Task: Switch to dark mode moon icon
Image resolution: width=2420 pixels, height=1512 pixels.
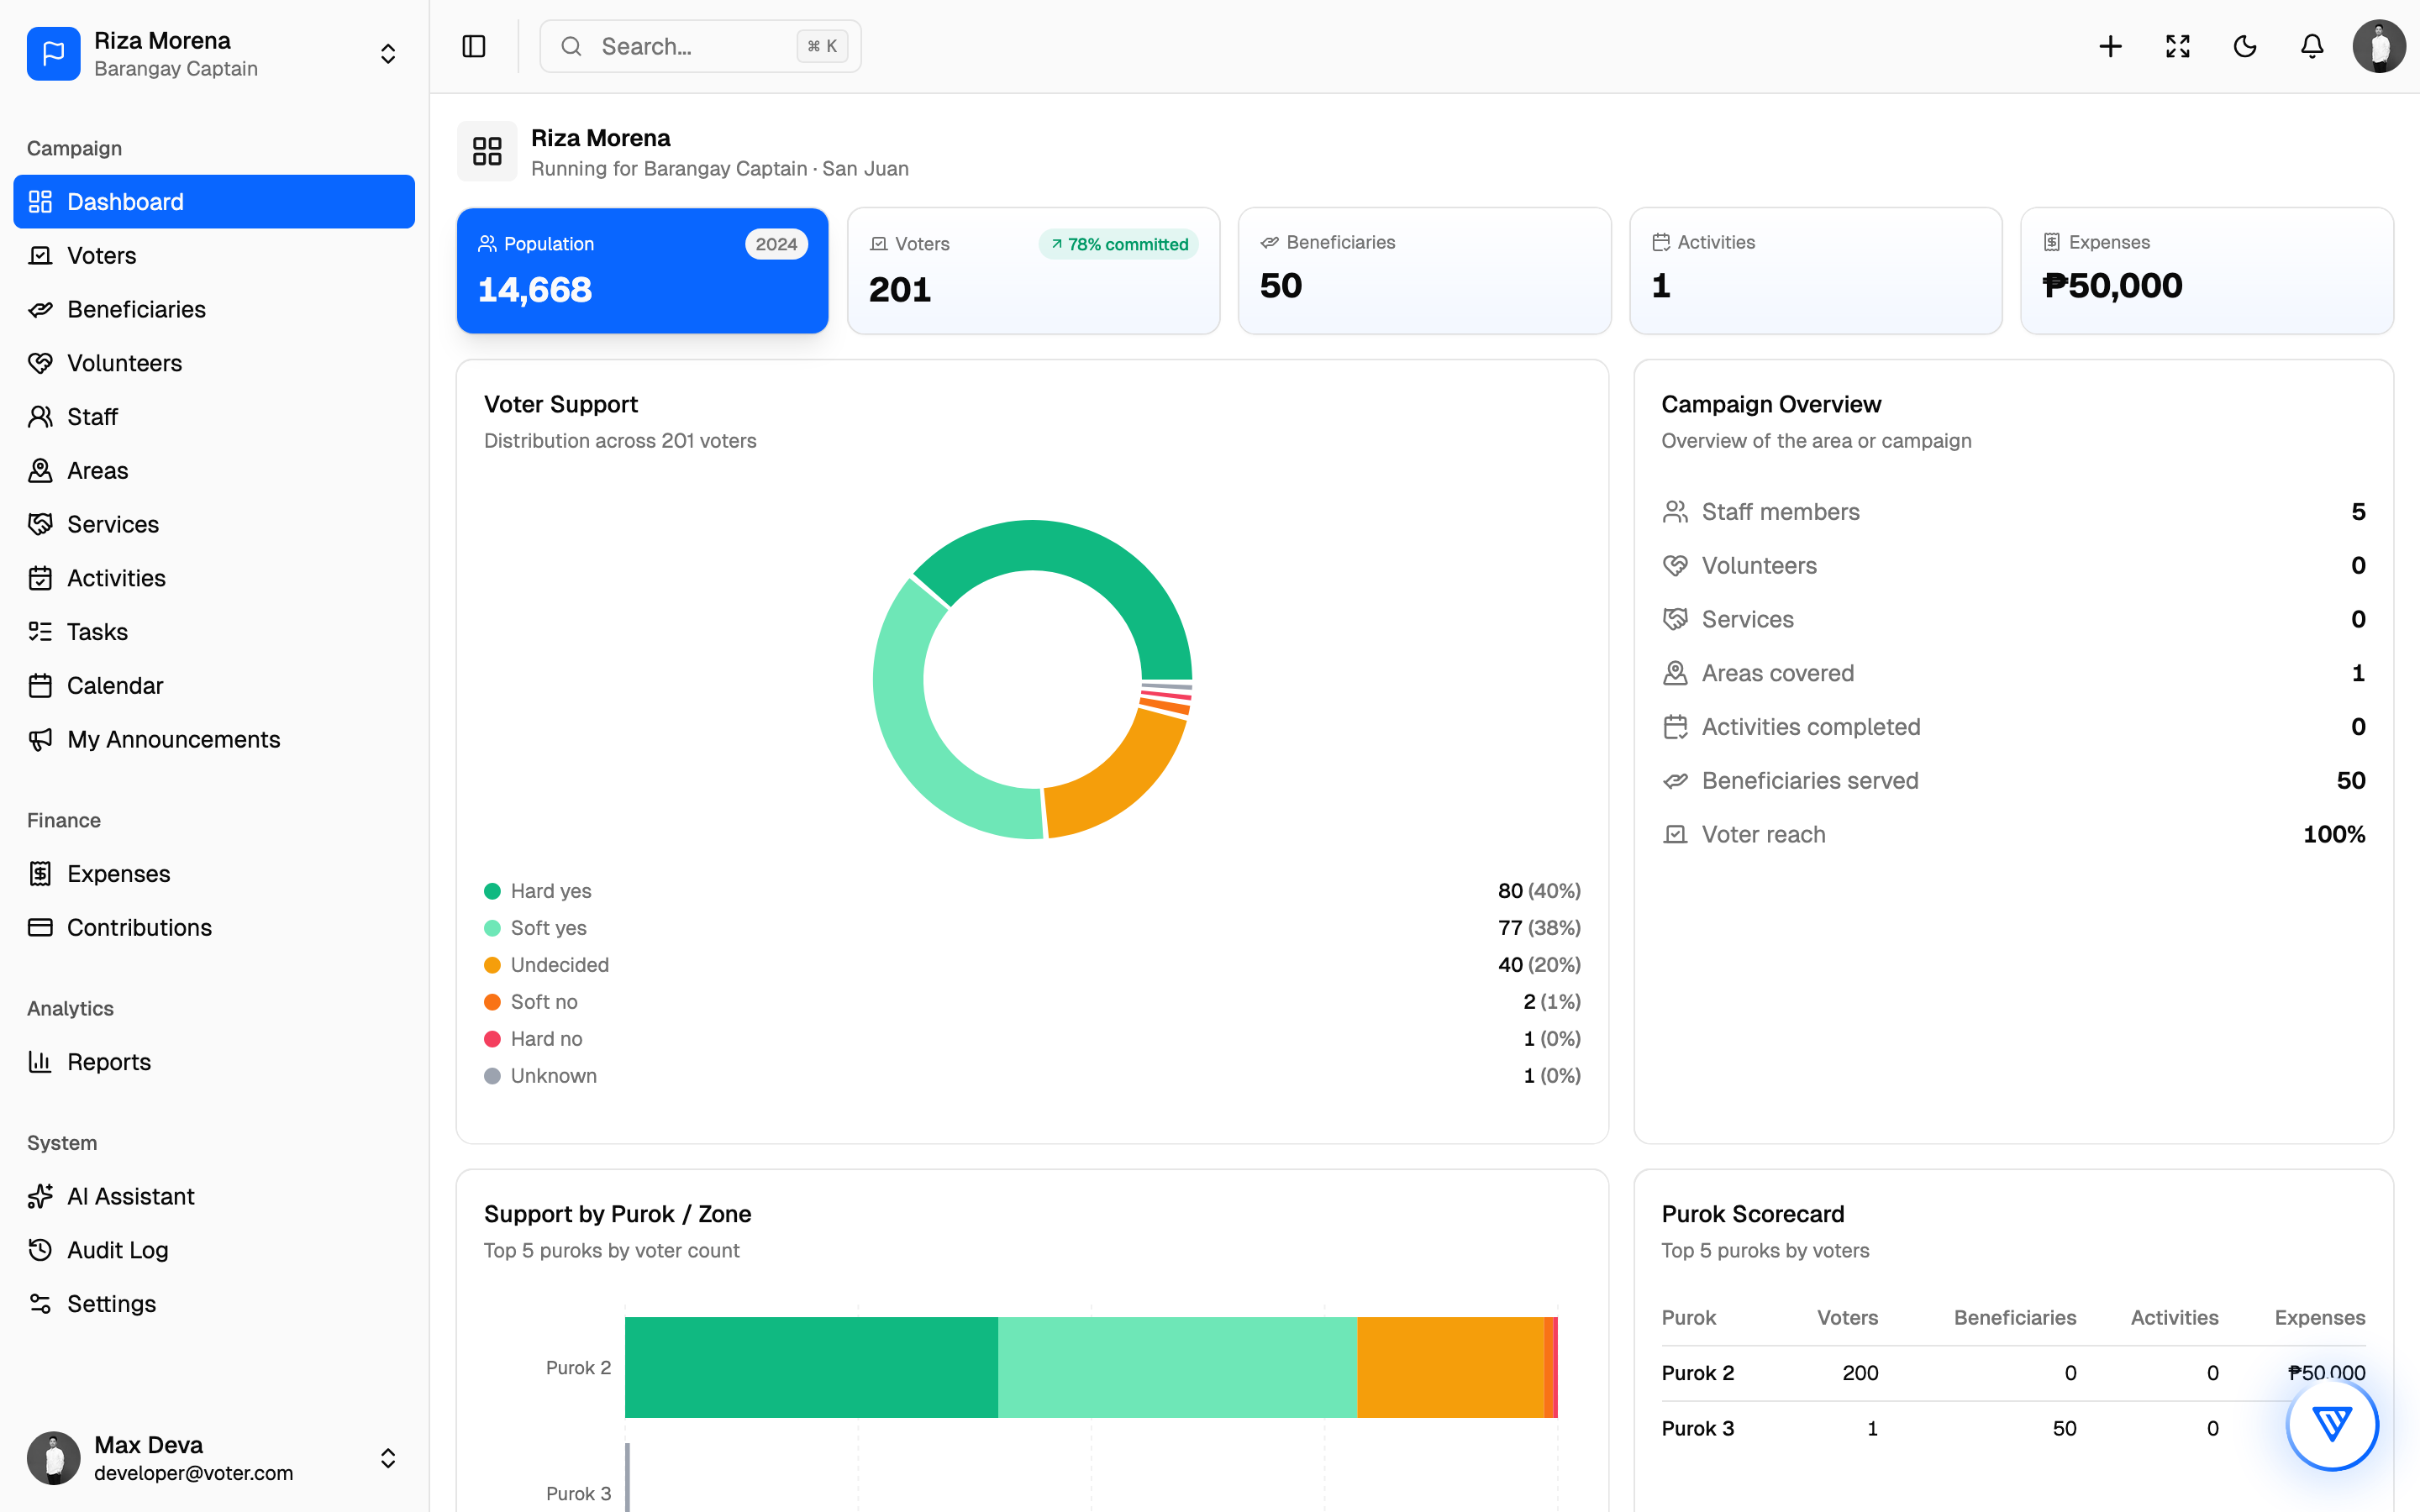Action: 2245,46
